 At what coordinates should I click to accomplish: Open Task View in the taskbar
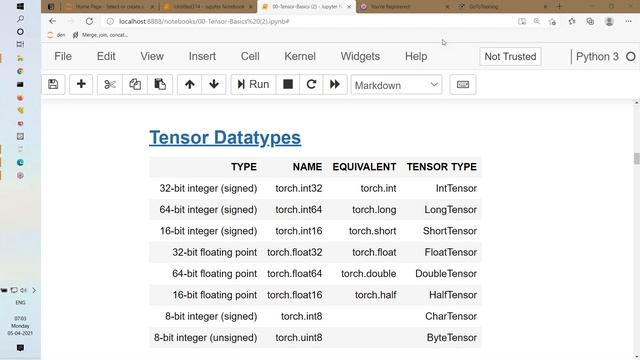(20, 44)
